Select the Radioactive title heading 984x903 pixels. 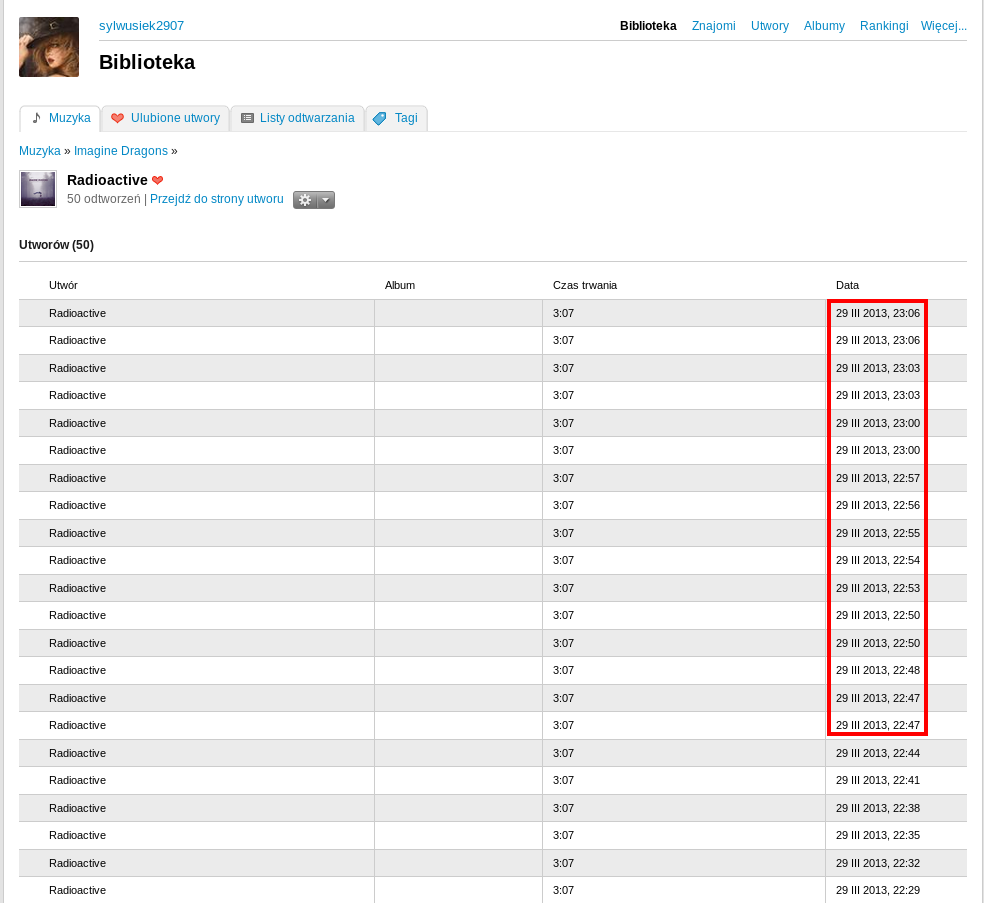(107, 180)
